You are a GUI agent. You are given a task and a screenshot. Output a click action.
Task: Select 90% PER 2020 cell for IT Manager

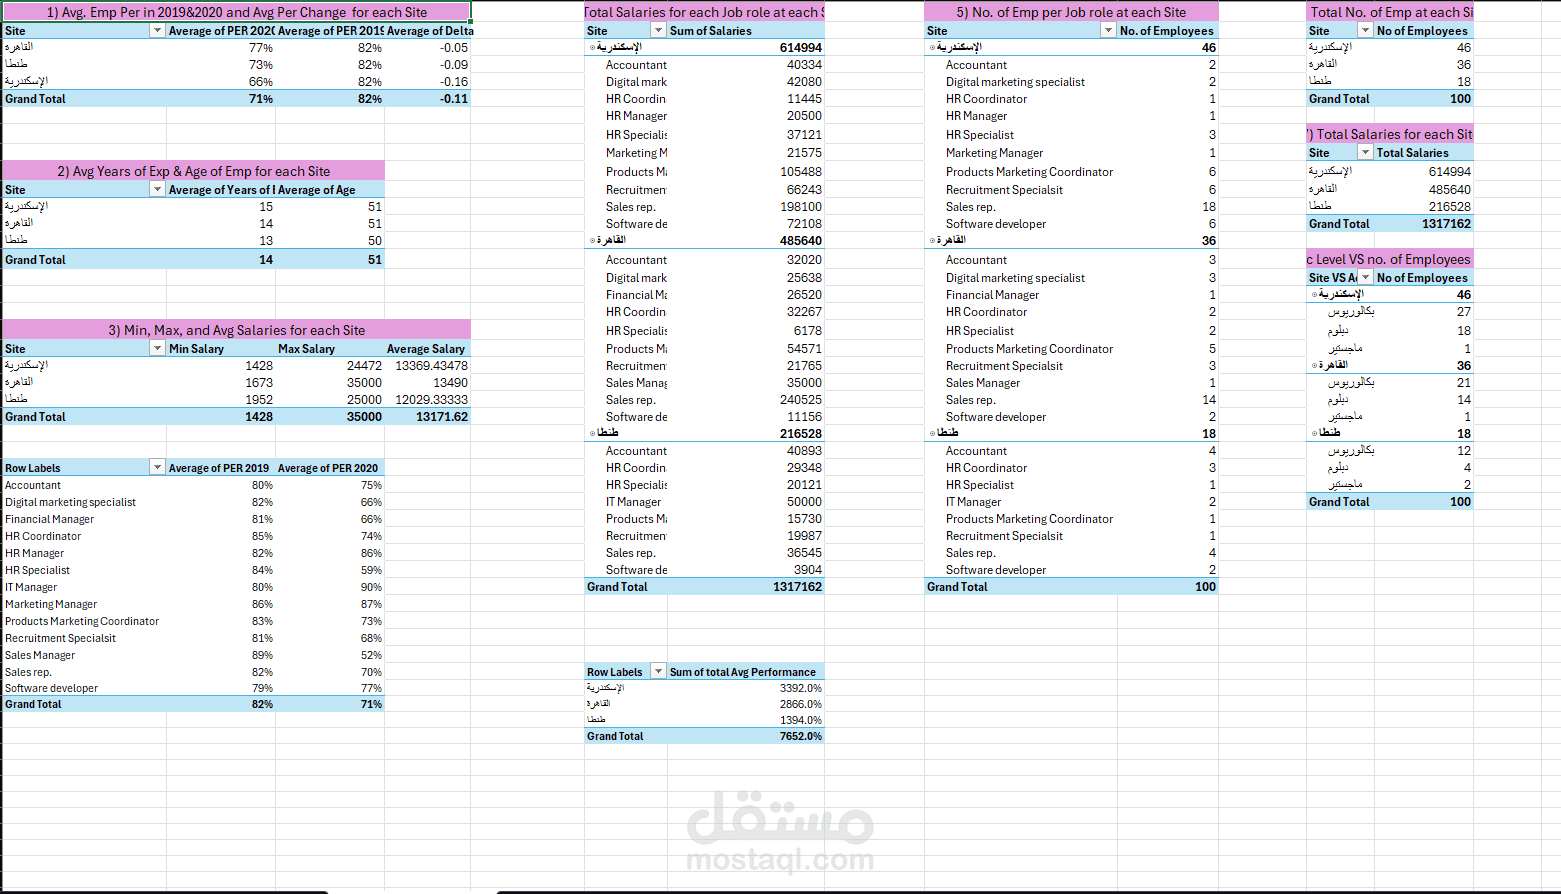pyautogui.click(x=330, y=587)
